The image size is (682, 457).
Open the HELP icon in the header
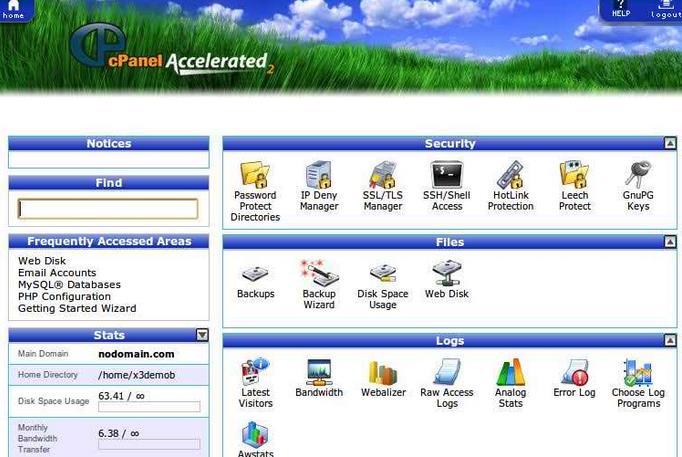tap(621, 9)
